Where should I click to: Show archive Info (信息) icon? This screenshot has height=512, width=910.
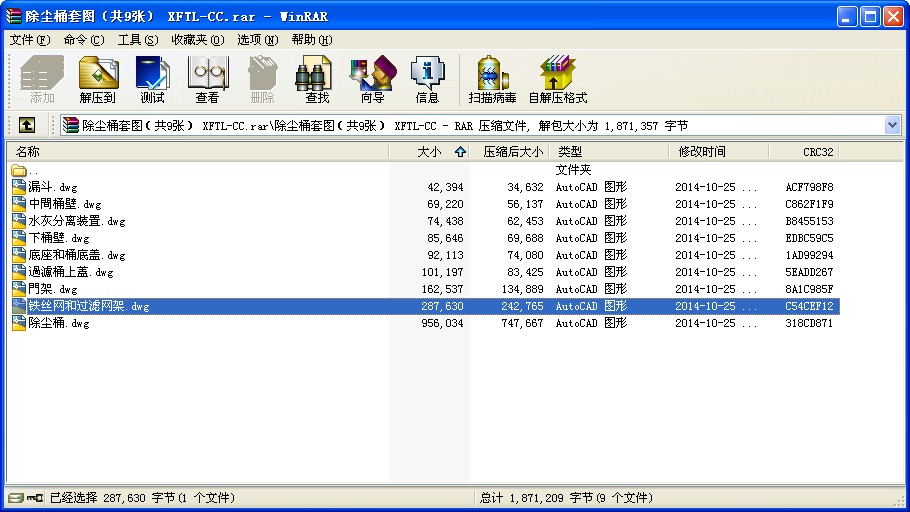pos(427,80)
